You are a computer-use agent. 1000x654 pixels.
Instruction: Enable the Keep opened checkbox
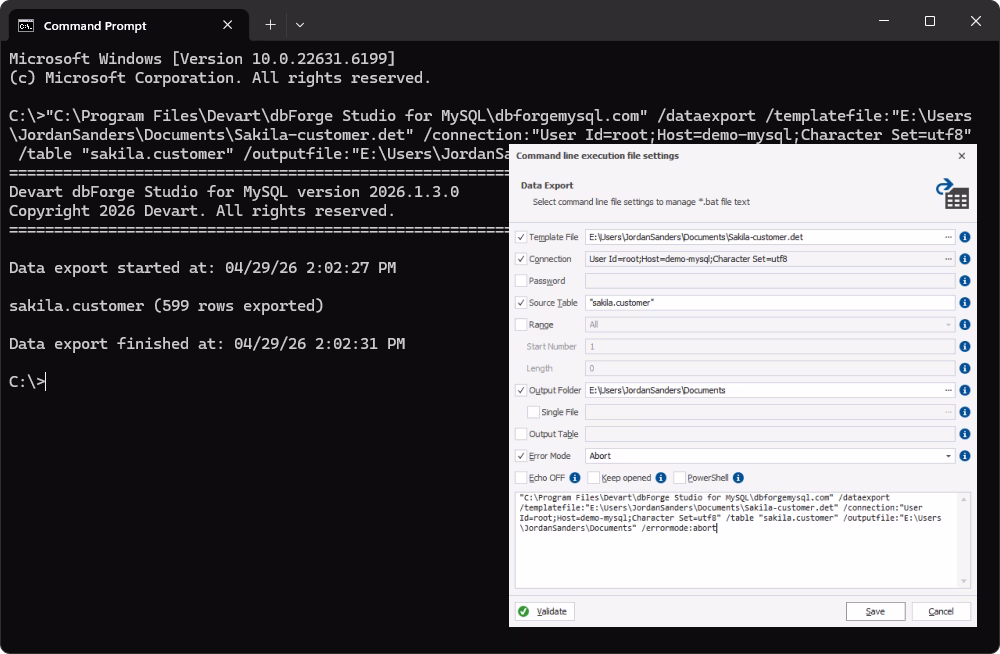[594, 477]
